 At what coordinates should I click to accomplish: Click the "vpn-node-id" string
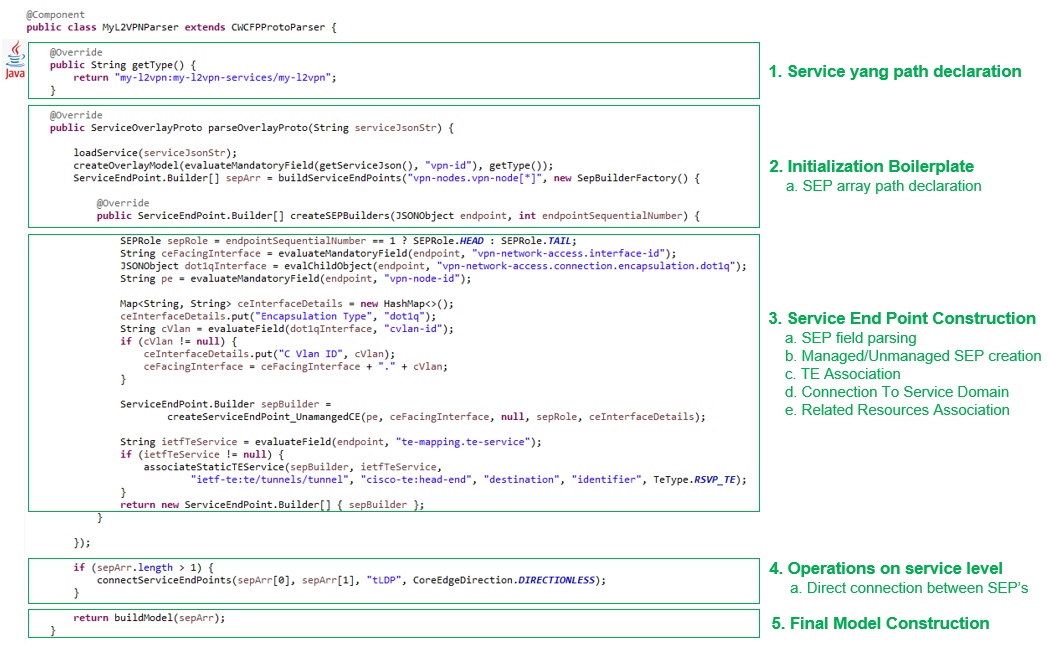421,279
